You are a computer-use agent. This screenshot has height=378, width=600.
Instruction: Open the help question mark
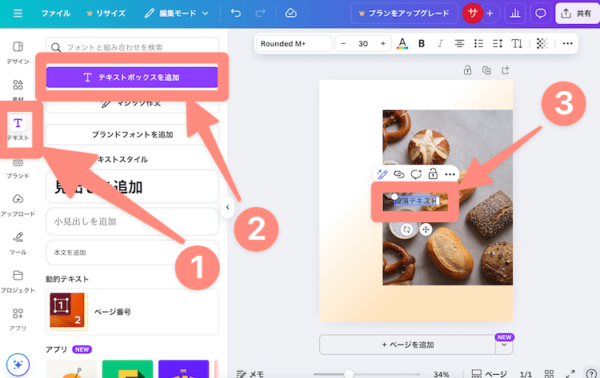(591, 373)
